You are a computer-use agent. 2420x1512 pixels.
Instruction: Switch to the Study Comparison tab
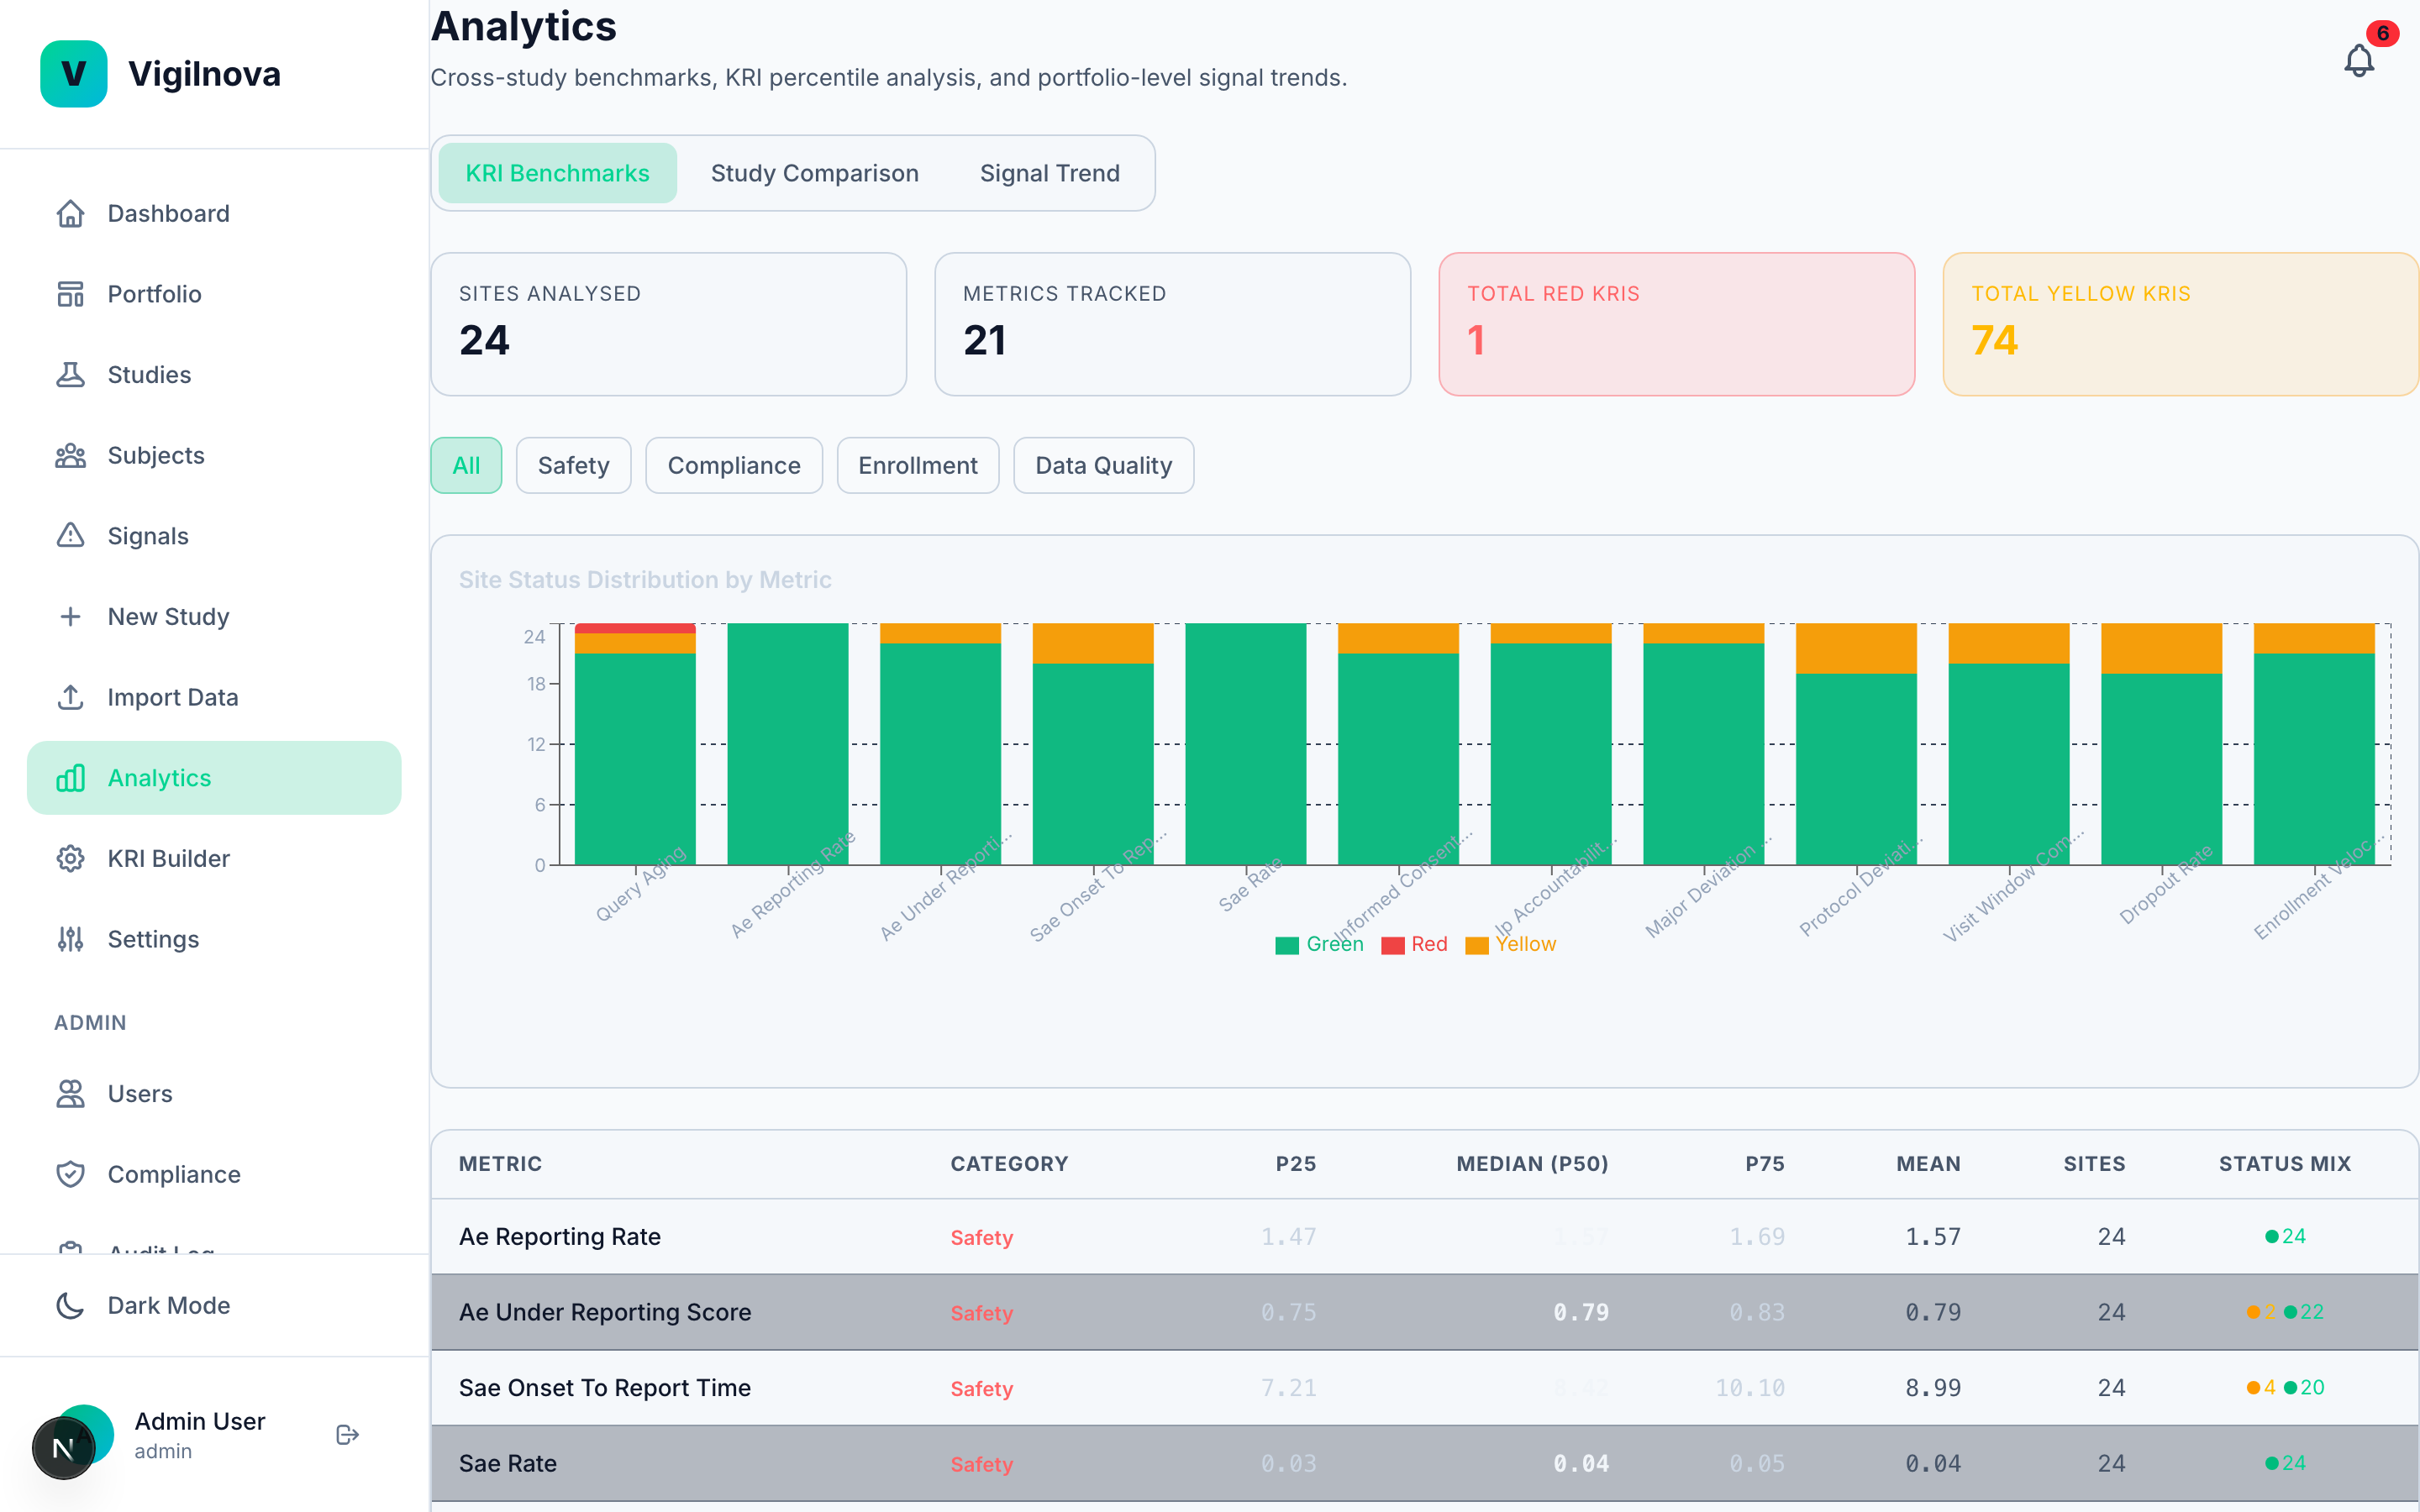pos(814,172)
